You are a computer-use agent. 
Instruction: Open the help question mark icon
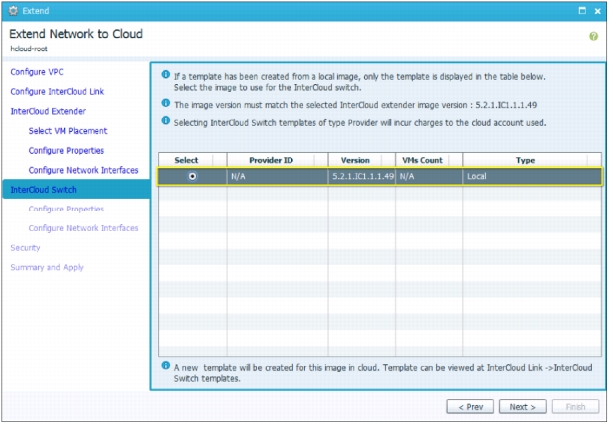[593, 36]
